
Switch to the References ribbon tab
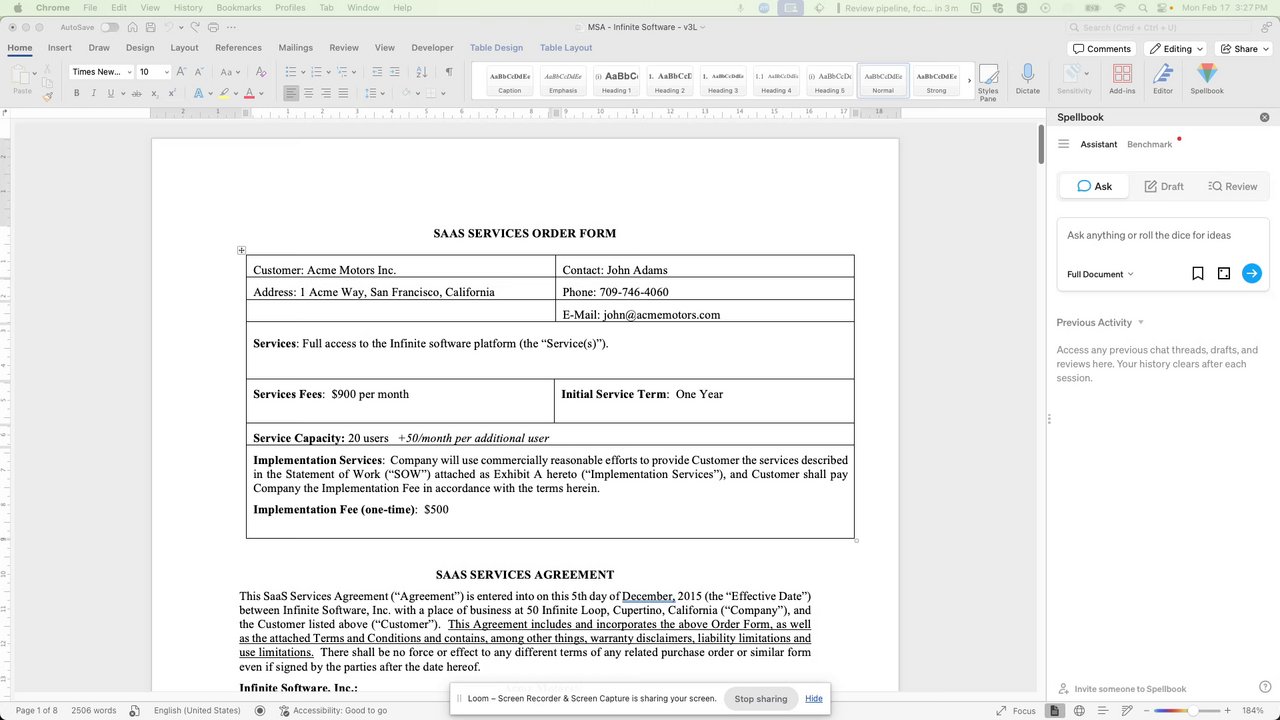(238, 47)
